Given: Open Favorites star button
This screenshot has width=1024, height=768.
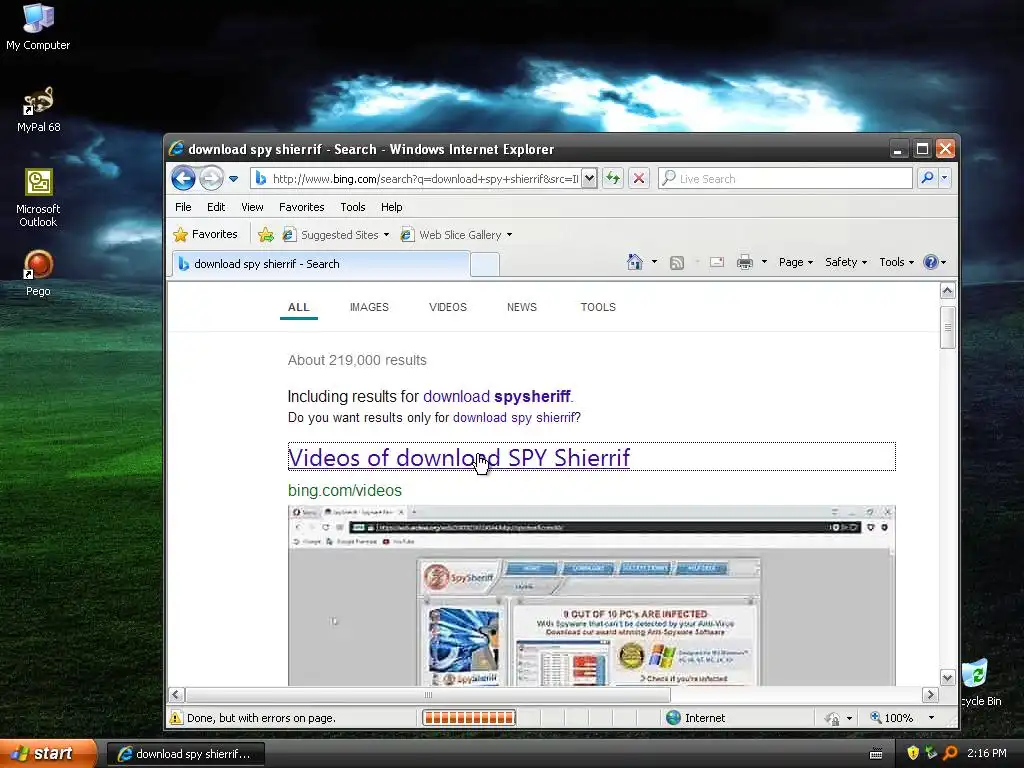Looking at the screenshot, I should point(206,234).
